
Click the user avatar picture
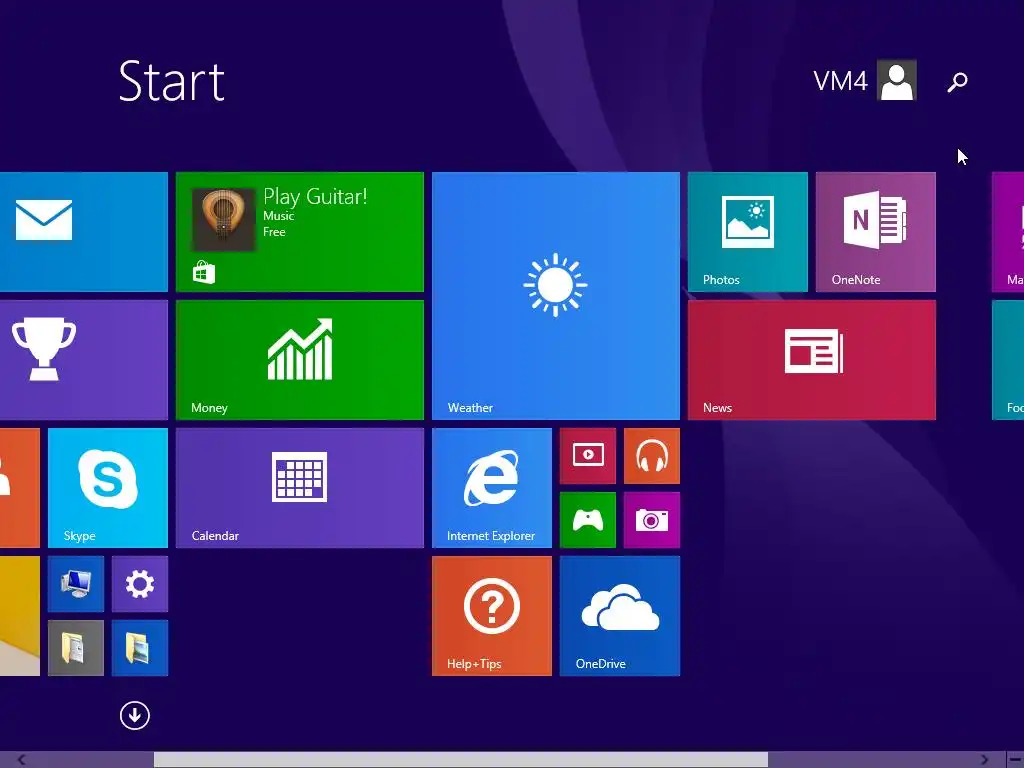point(897,80)
